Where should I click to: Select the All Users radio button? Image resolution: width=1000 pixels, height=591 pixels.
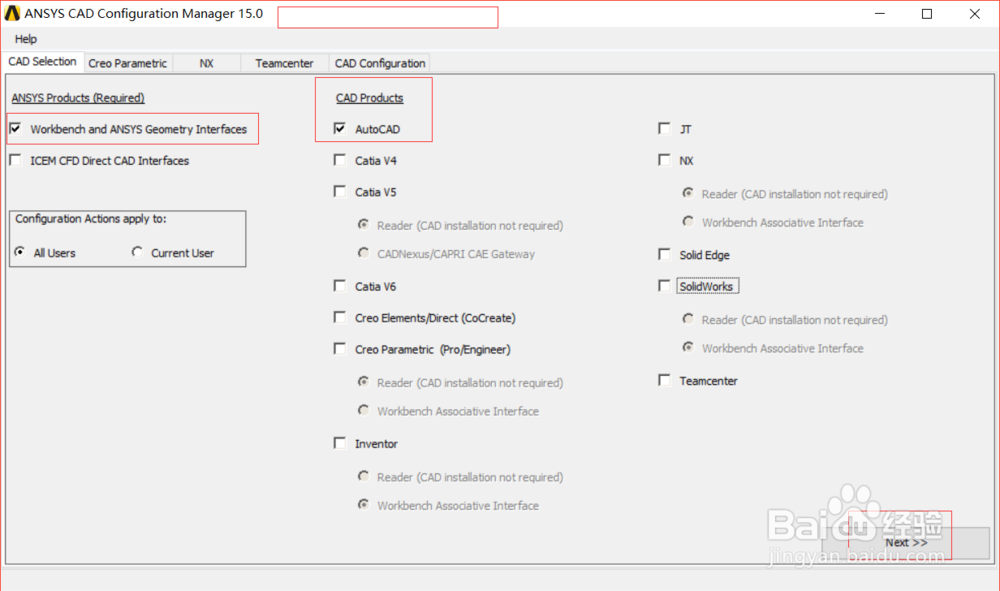[20, 252]
